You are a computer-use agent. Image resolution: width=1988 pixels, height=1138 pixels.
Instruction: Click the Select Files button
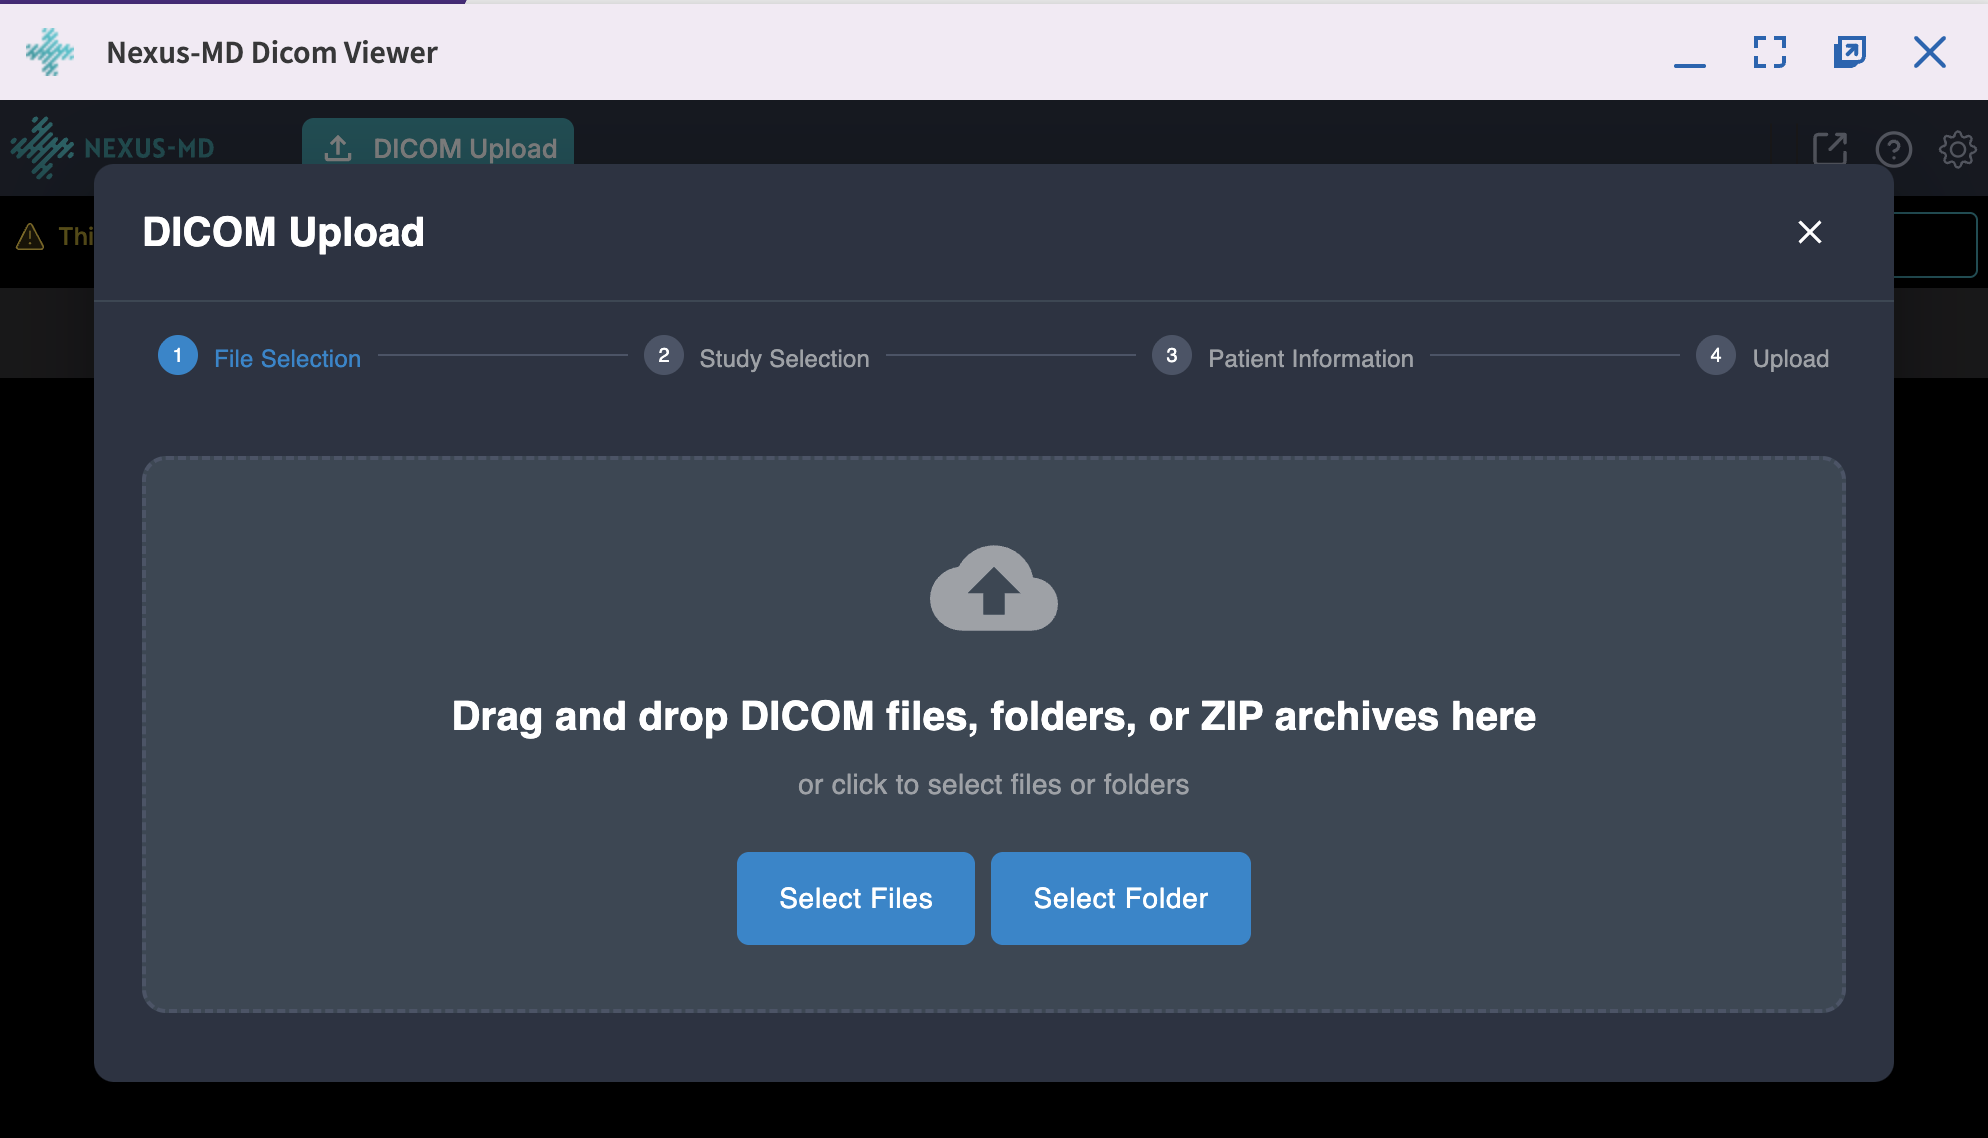click(855, 898)
